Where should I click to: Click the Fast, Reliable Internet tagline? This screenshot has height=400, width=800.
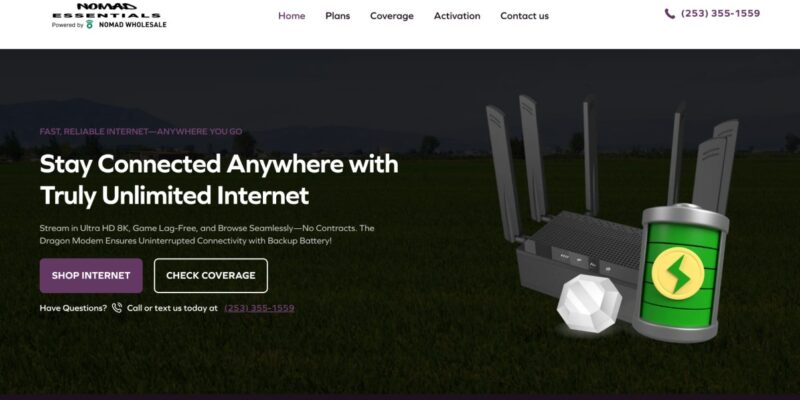point(141,131)
